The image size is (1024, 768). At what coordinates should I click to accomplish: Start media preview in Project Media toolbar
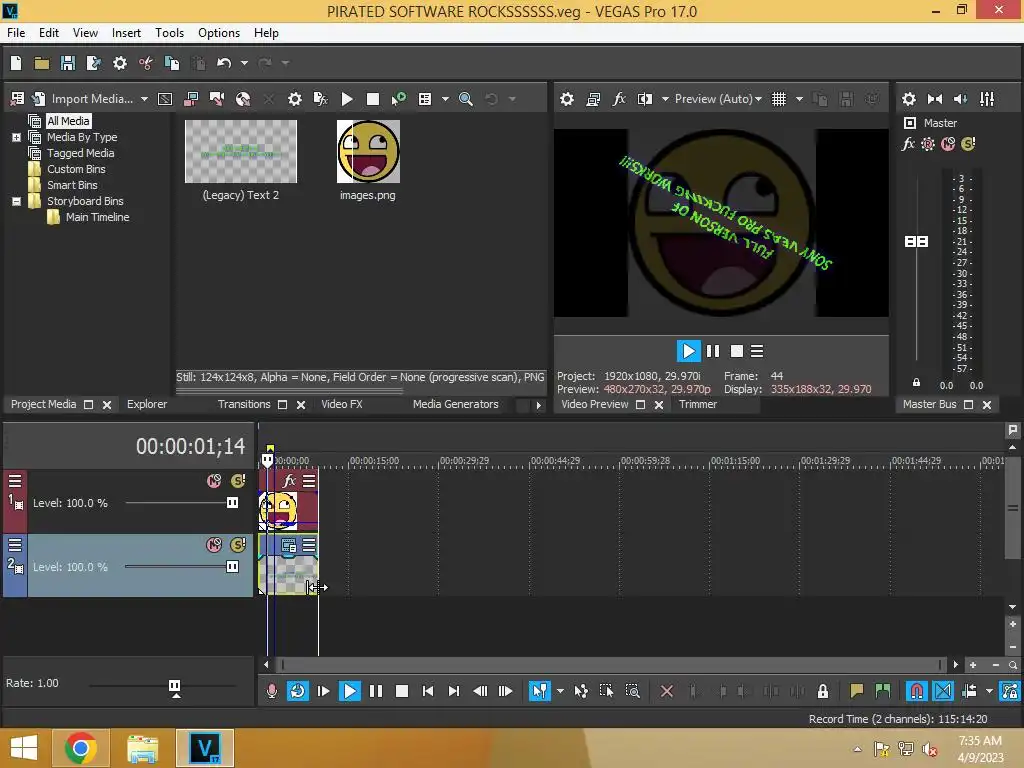(x=347, y=99)
